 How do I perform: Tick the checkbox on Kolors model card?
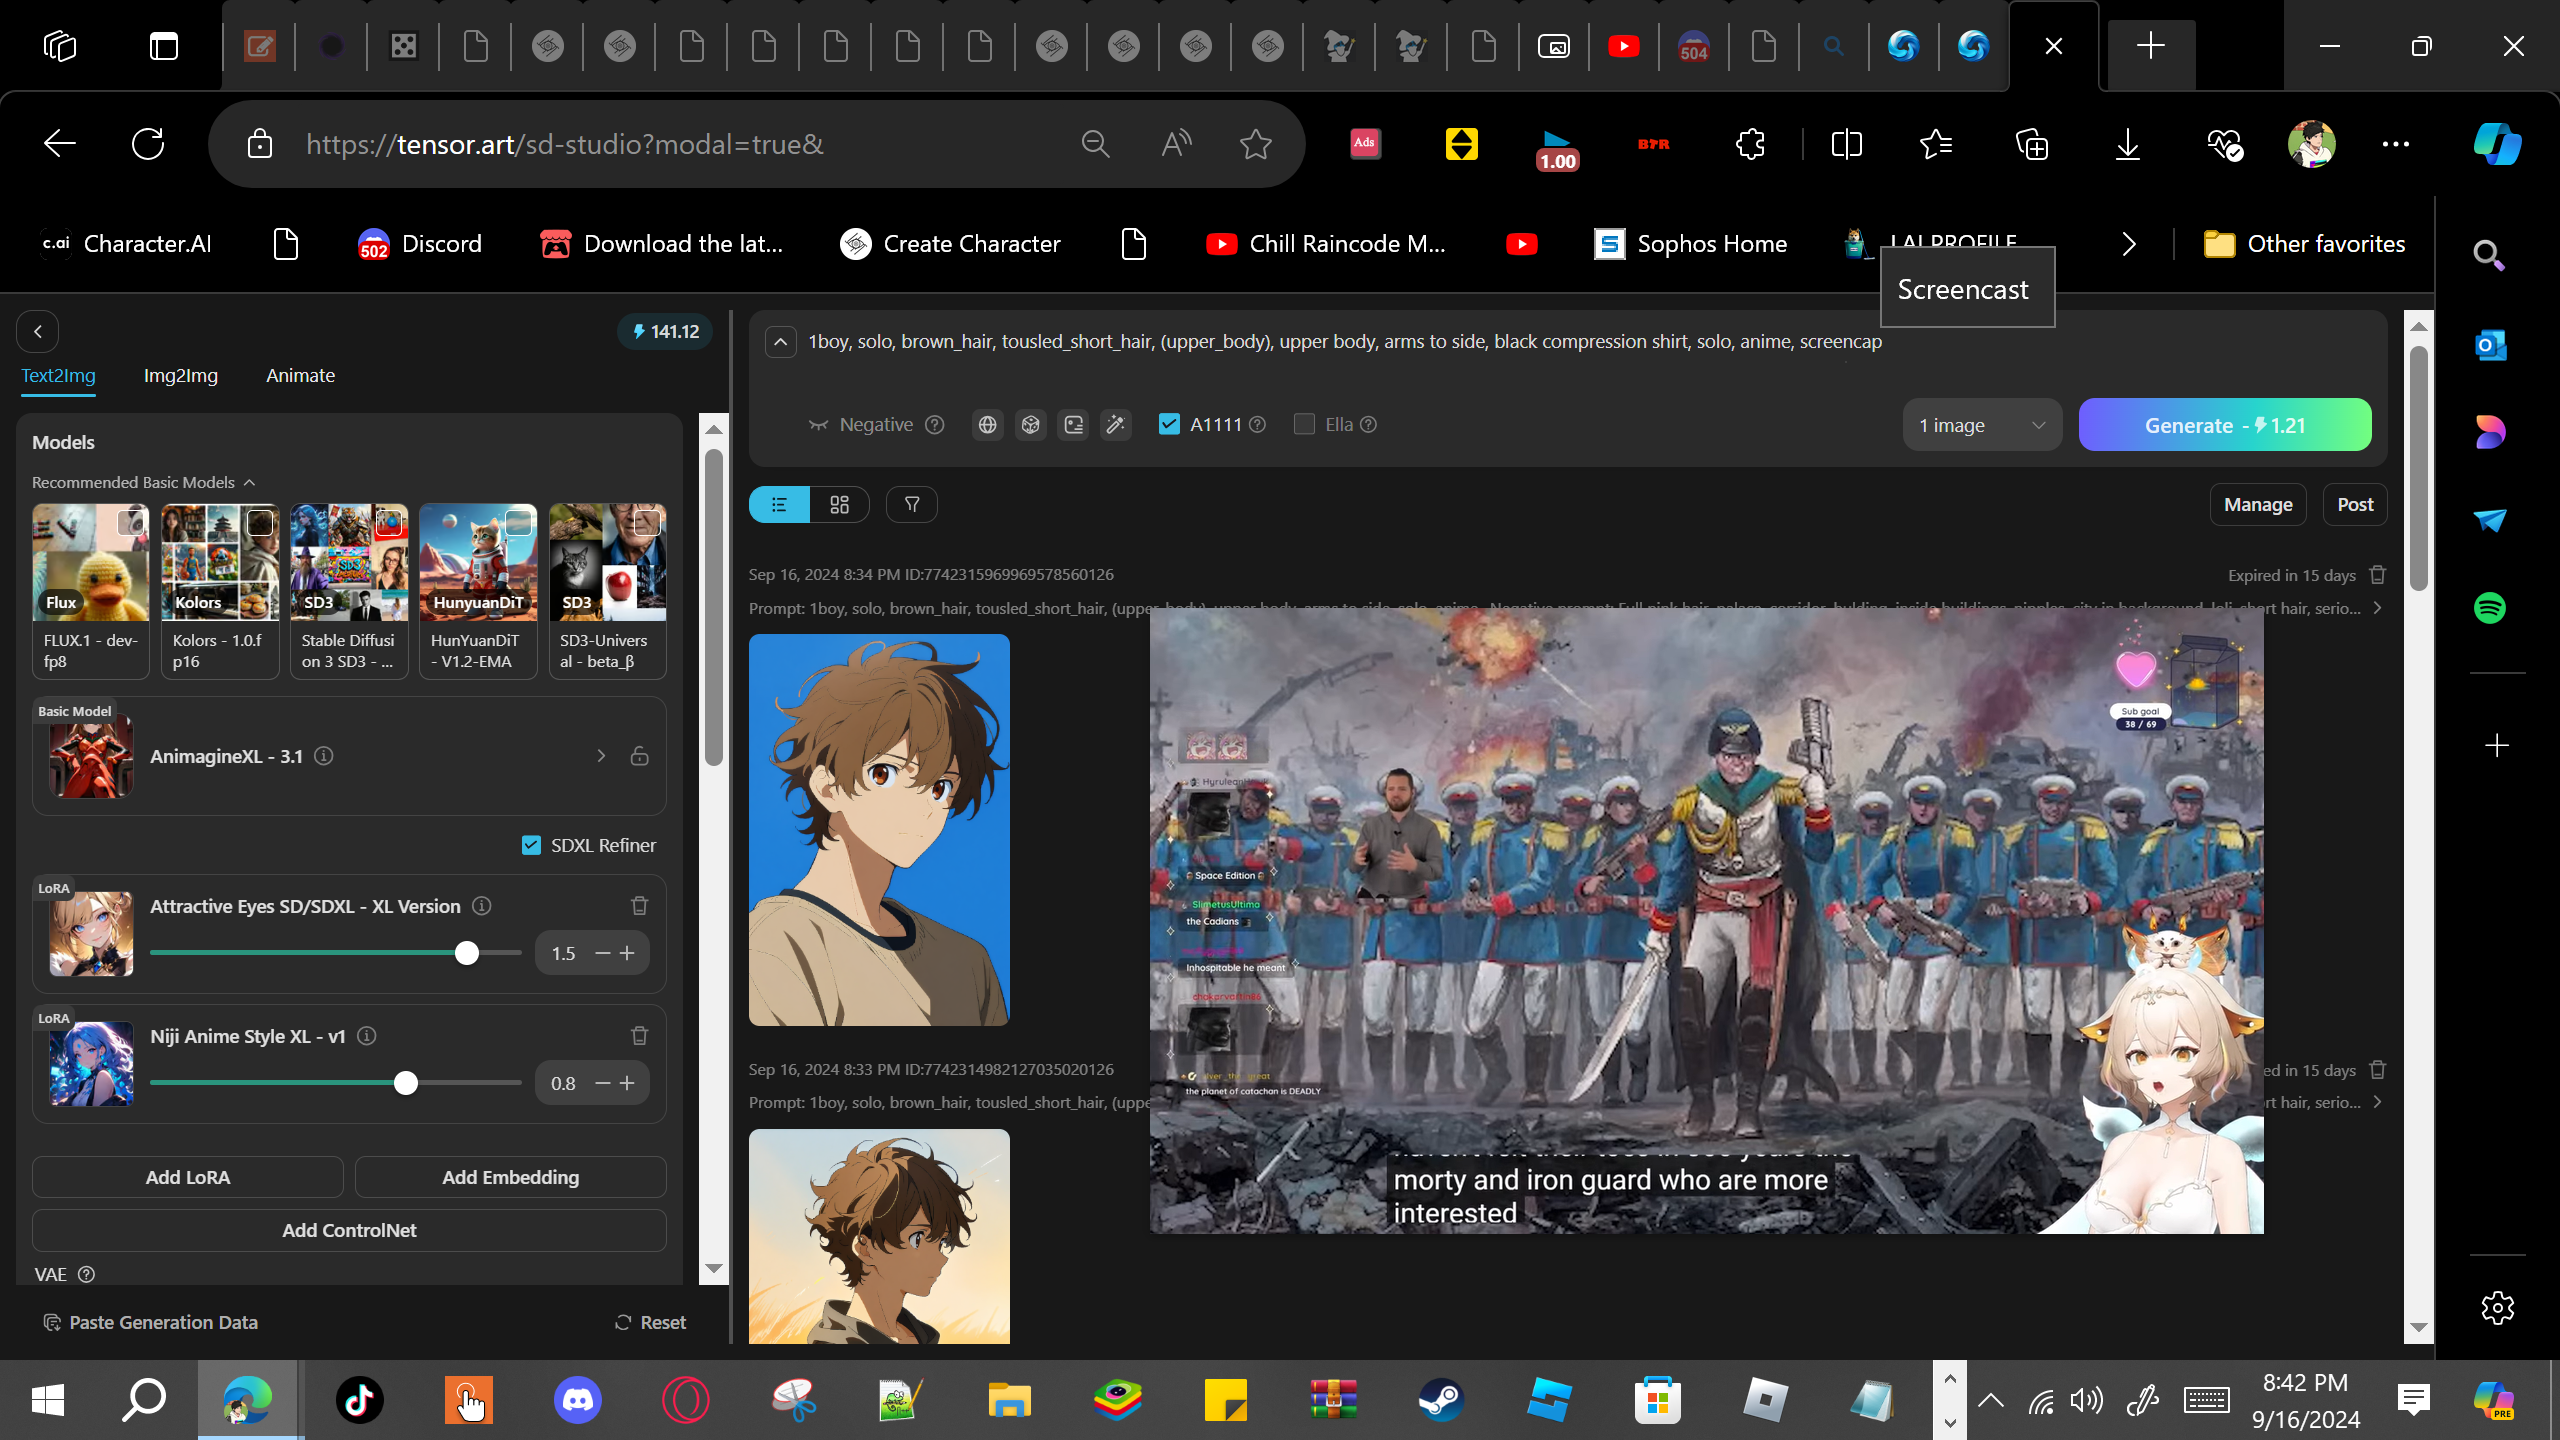260,522
